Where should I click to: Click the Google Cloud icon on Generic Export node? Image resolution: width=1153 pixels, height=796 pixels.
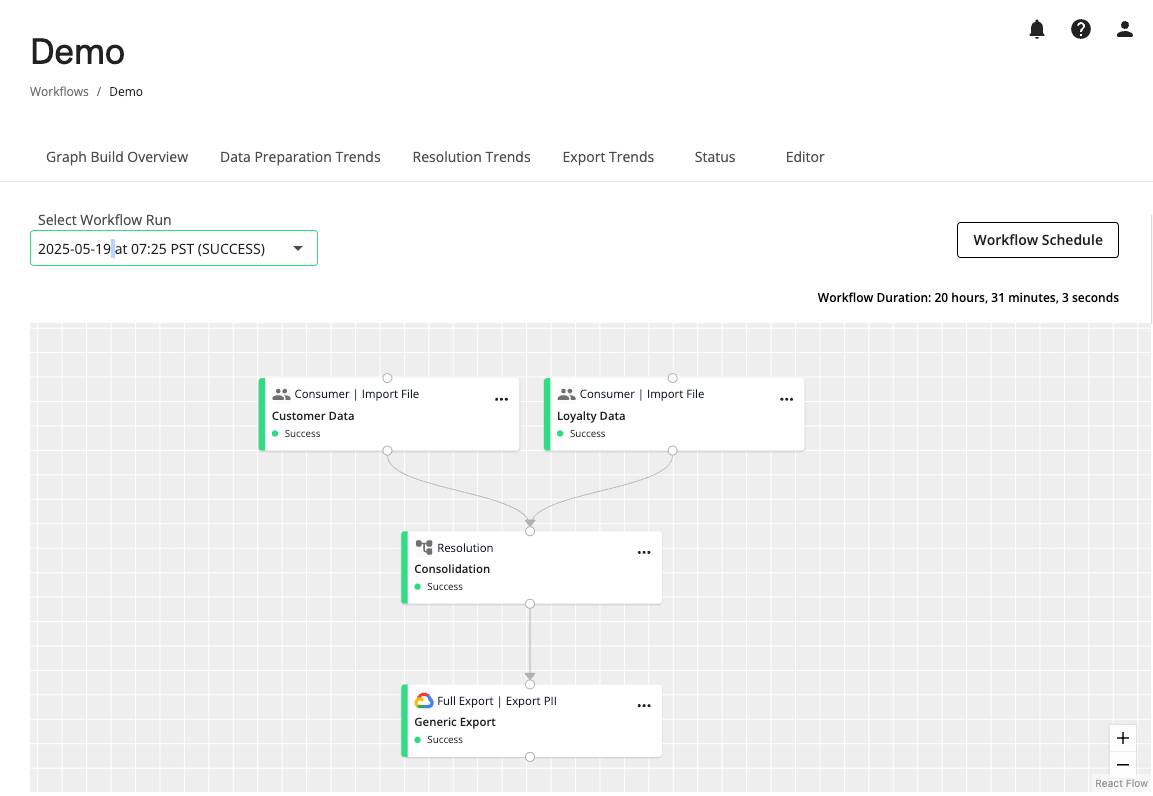tap(424, 700)
